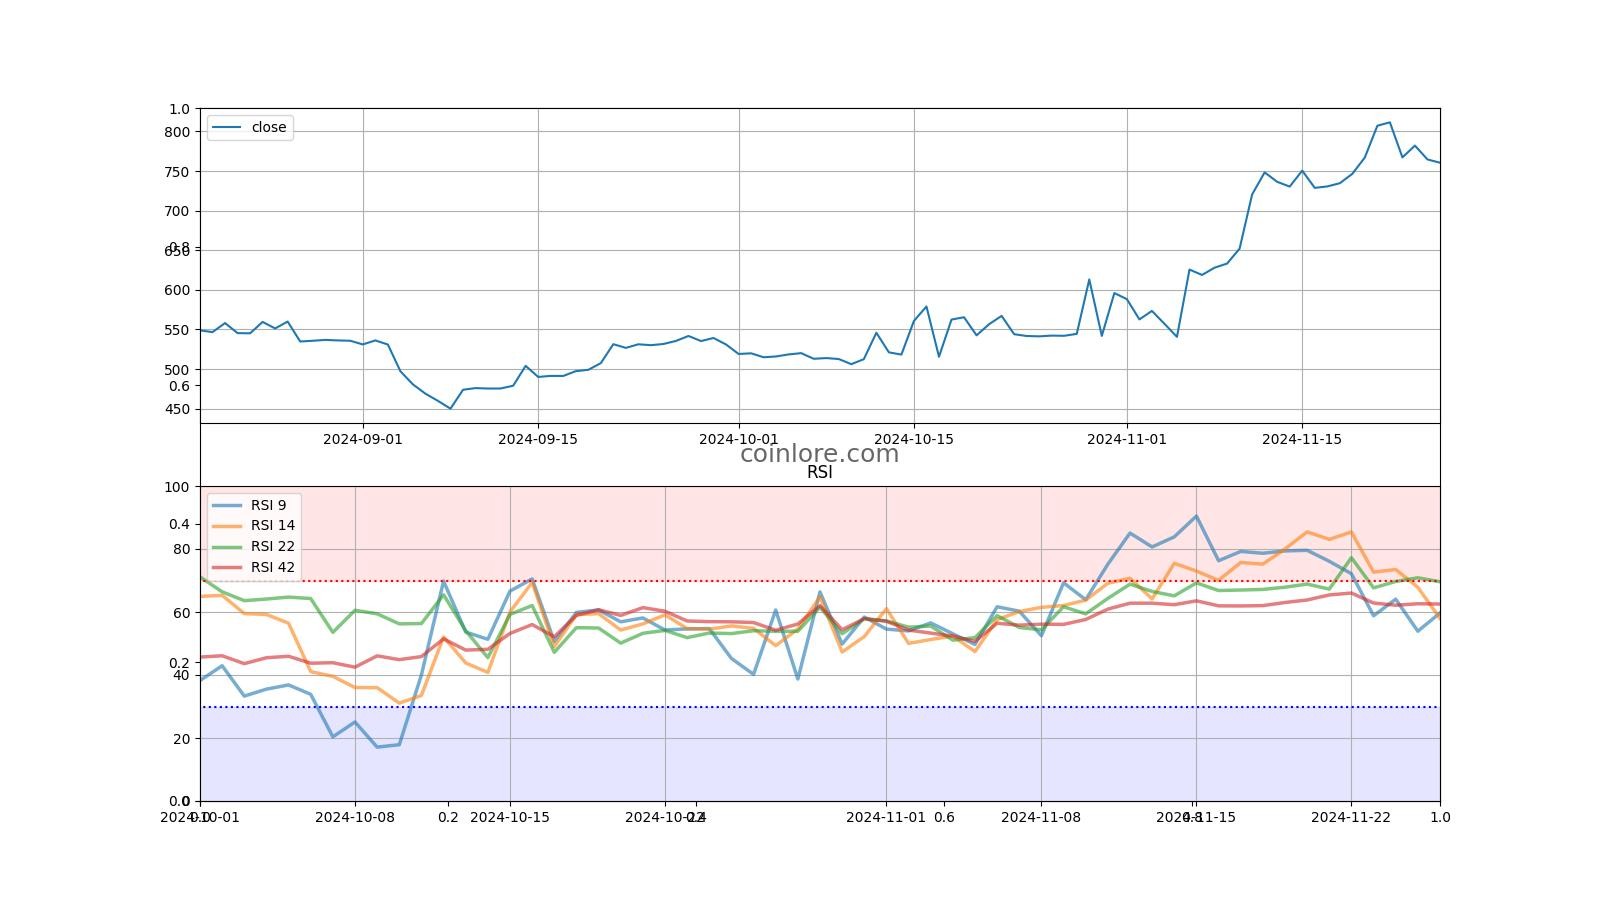The width and height of the screenshot is (1600, 900).
Task: Click the RSI 42 red legend line sample
Action: [227, 567]
